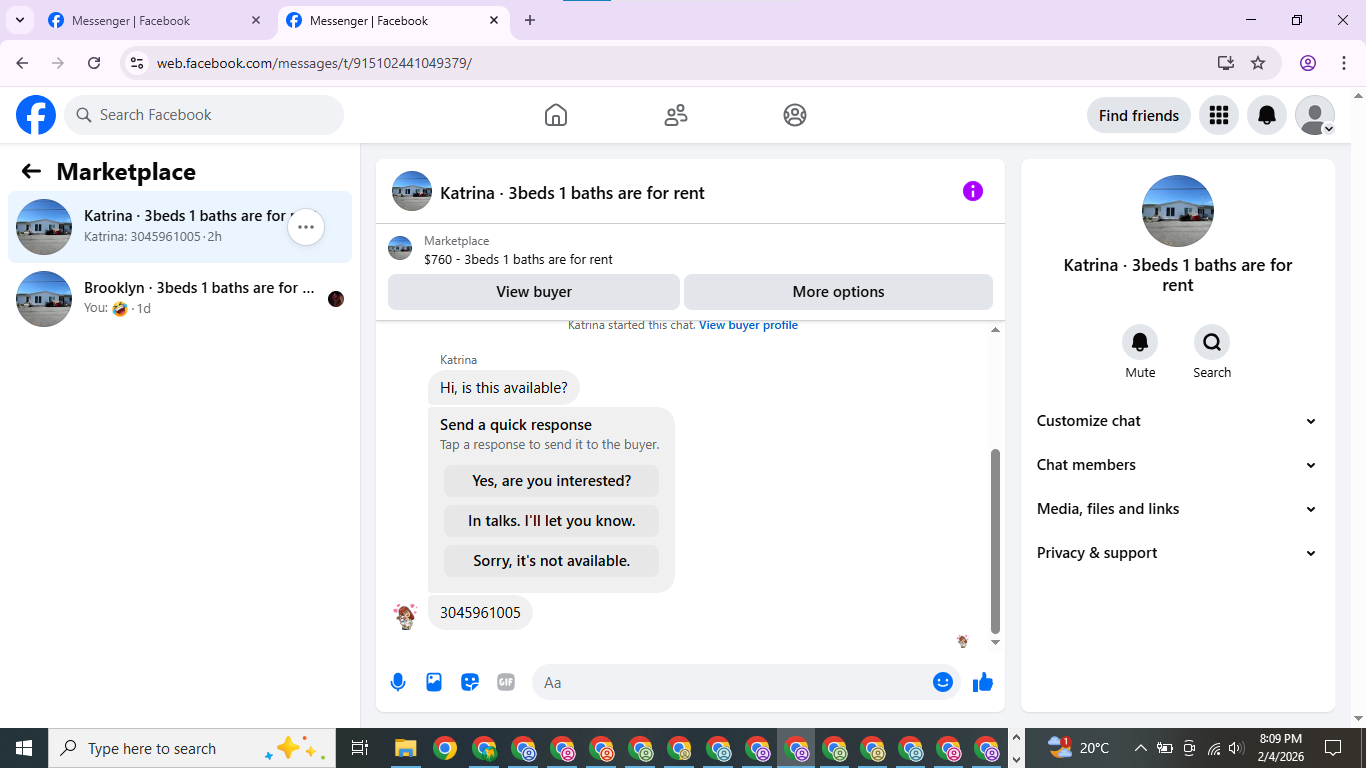1366x768 pixels.
Task: Attach a photo with image icon
Action: (x=434, y=682)
